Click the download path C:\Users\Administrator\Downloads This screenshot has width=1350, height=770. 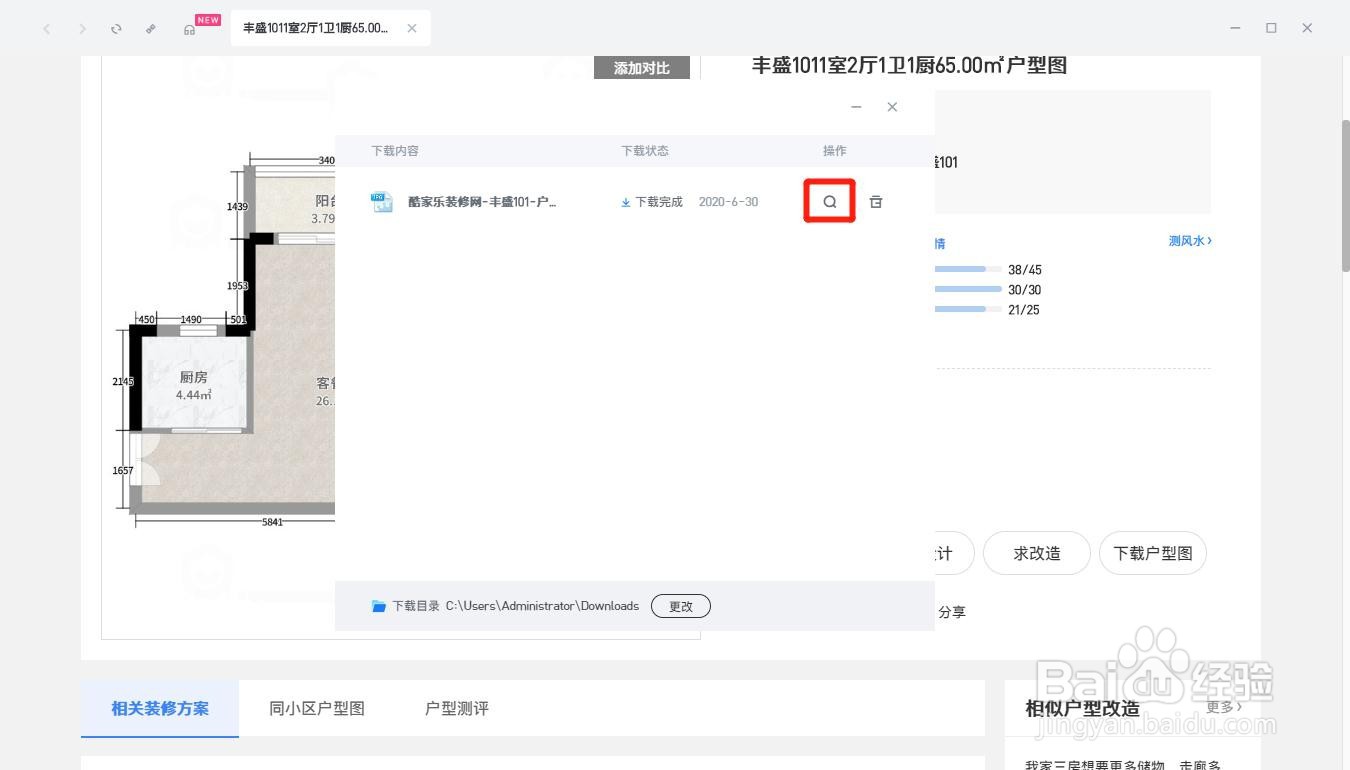tap(542, 606)
